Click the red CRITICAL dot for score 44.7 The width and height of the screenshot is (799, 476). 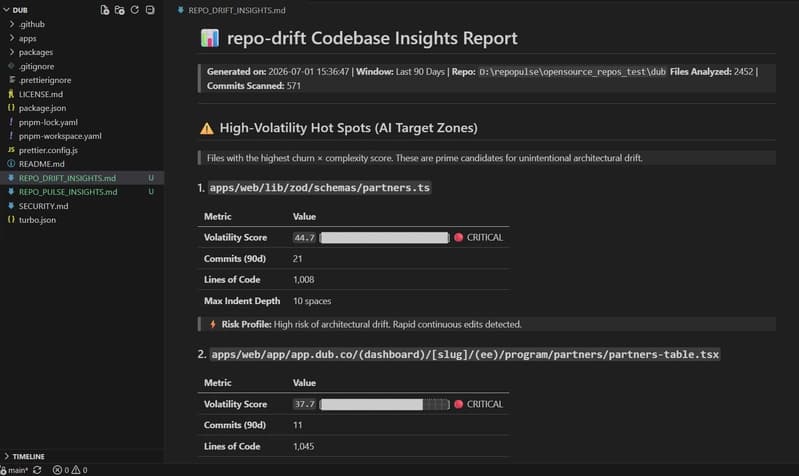point(458,237)
